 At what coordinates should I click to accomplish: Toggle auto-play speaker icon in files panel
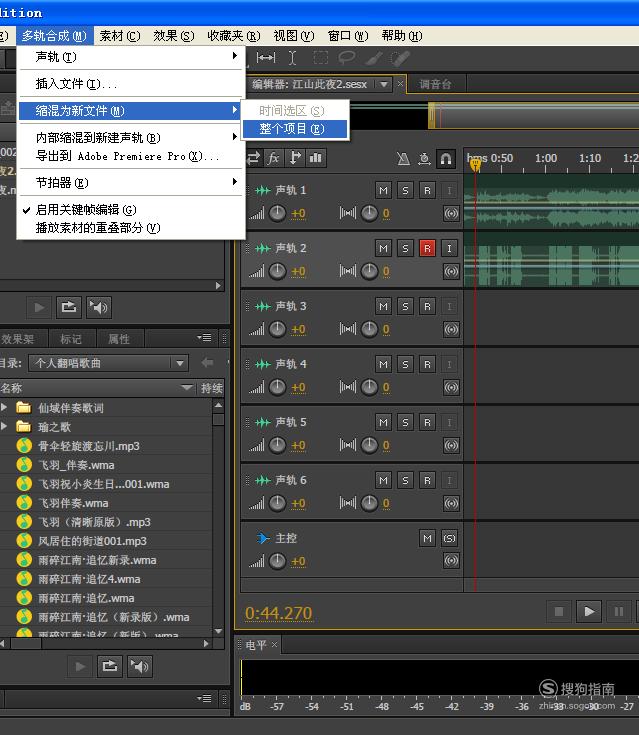pyautogui.click(x=99, y=308)
